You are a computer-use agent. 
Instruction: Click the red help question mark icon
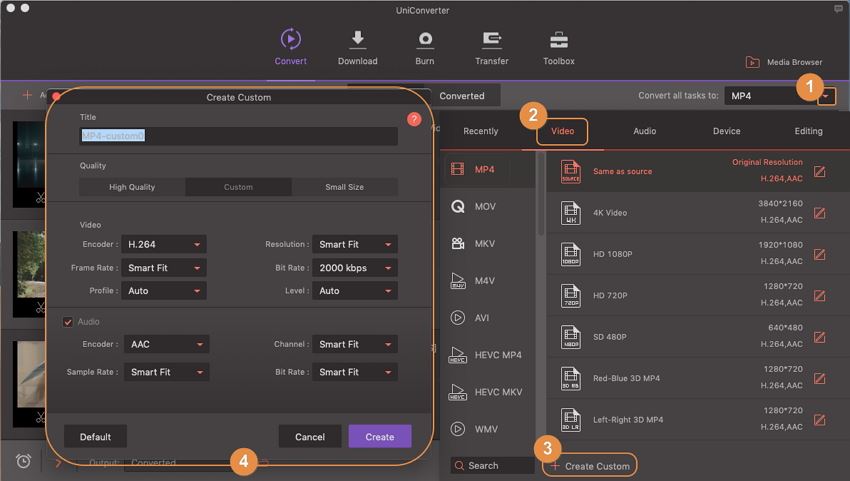[x=415, y=119]
